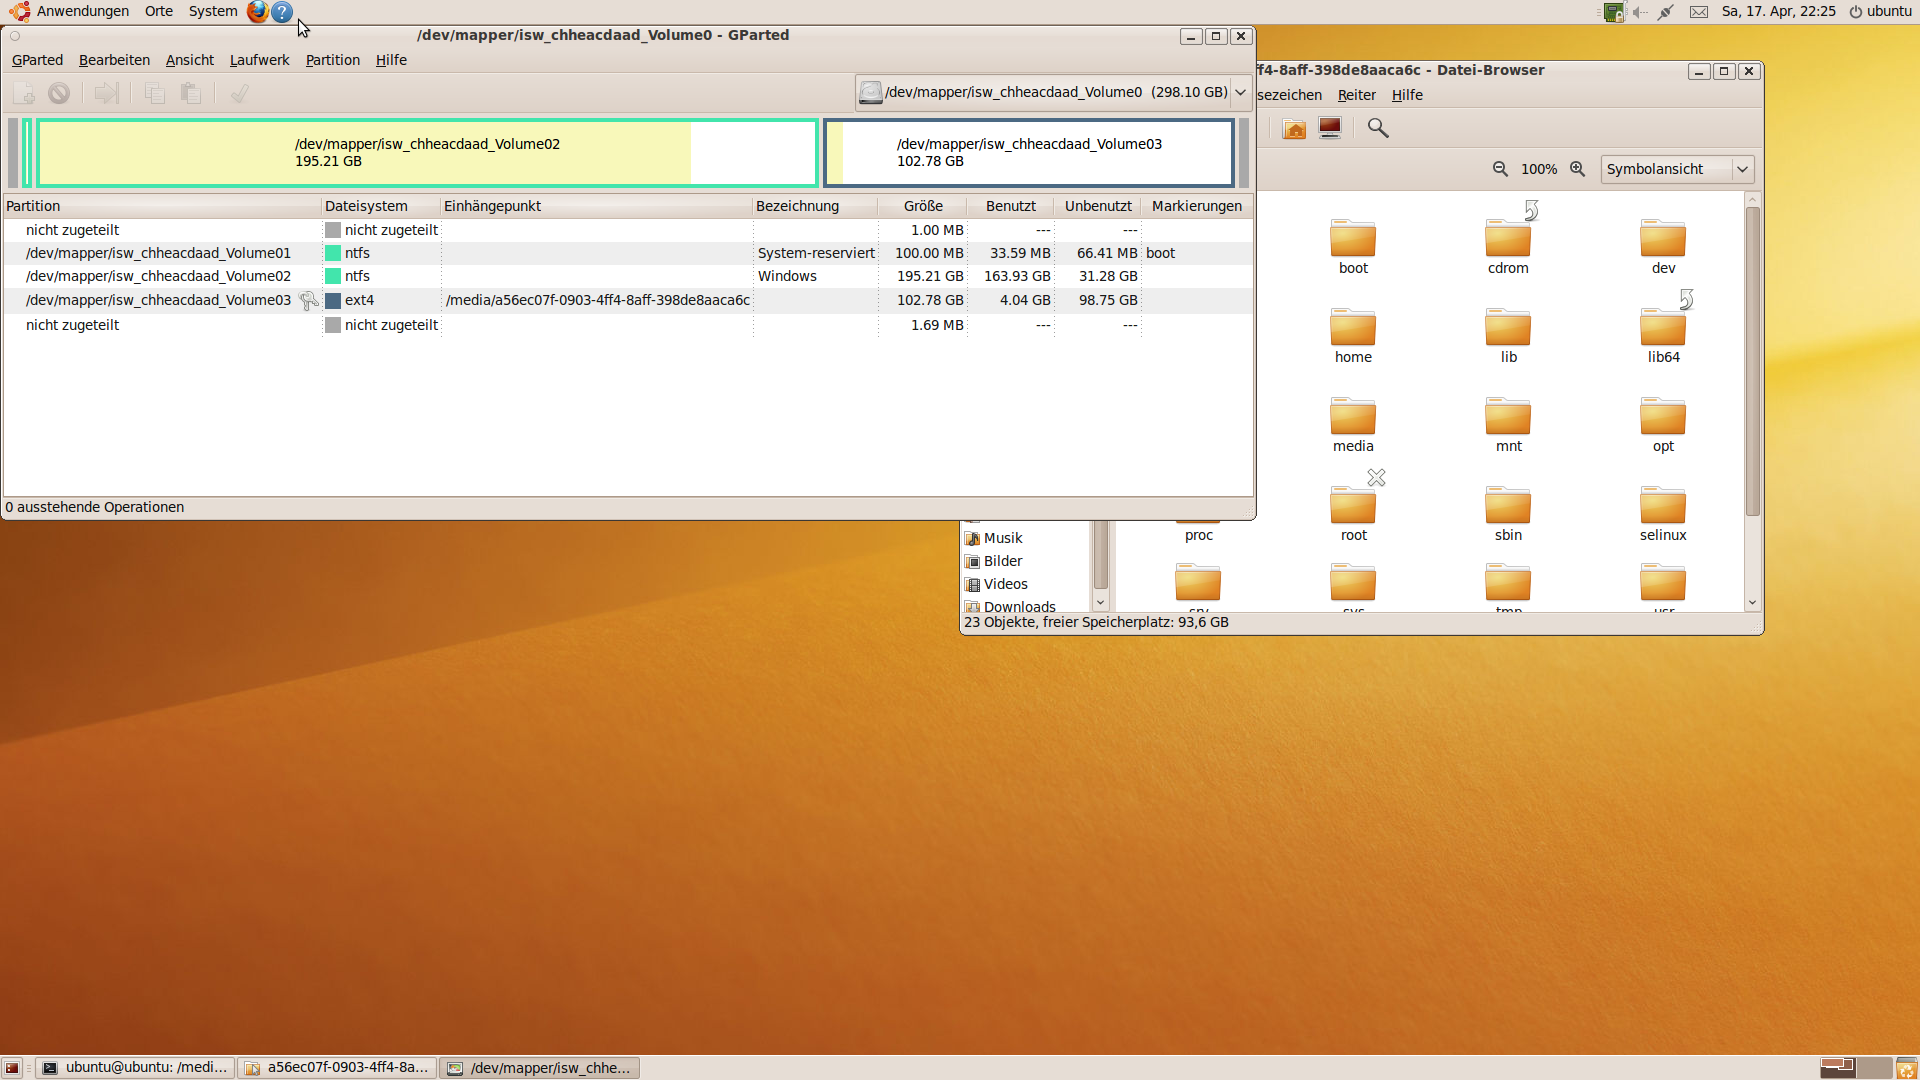Zoom in with the plus magnifier icon
1920x1080 pixels.
coord(1577,169)
